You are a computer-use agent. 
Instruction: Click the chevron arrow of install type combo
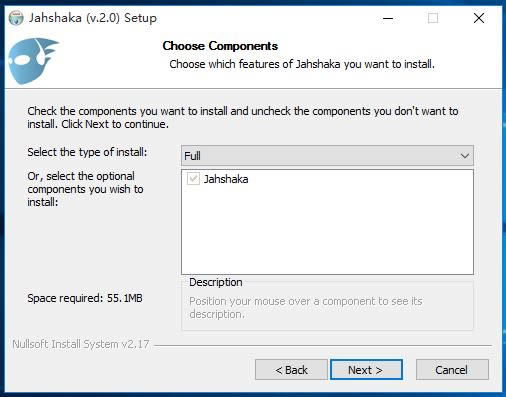pos(465,156)
